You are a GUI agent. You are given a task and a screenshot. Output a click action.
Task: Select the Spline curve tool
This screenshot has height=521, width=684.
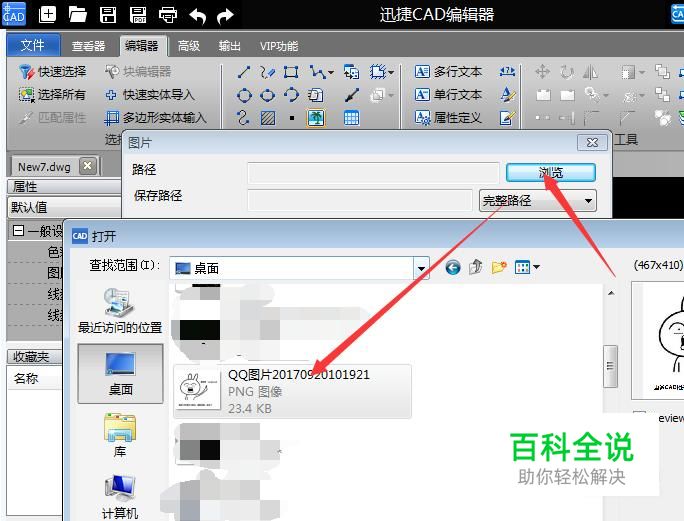[x=243, y=118]
